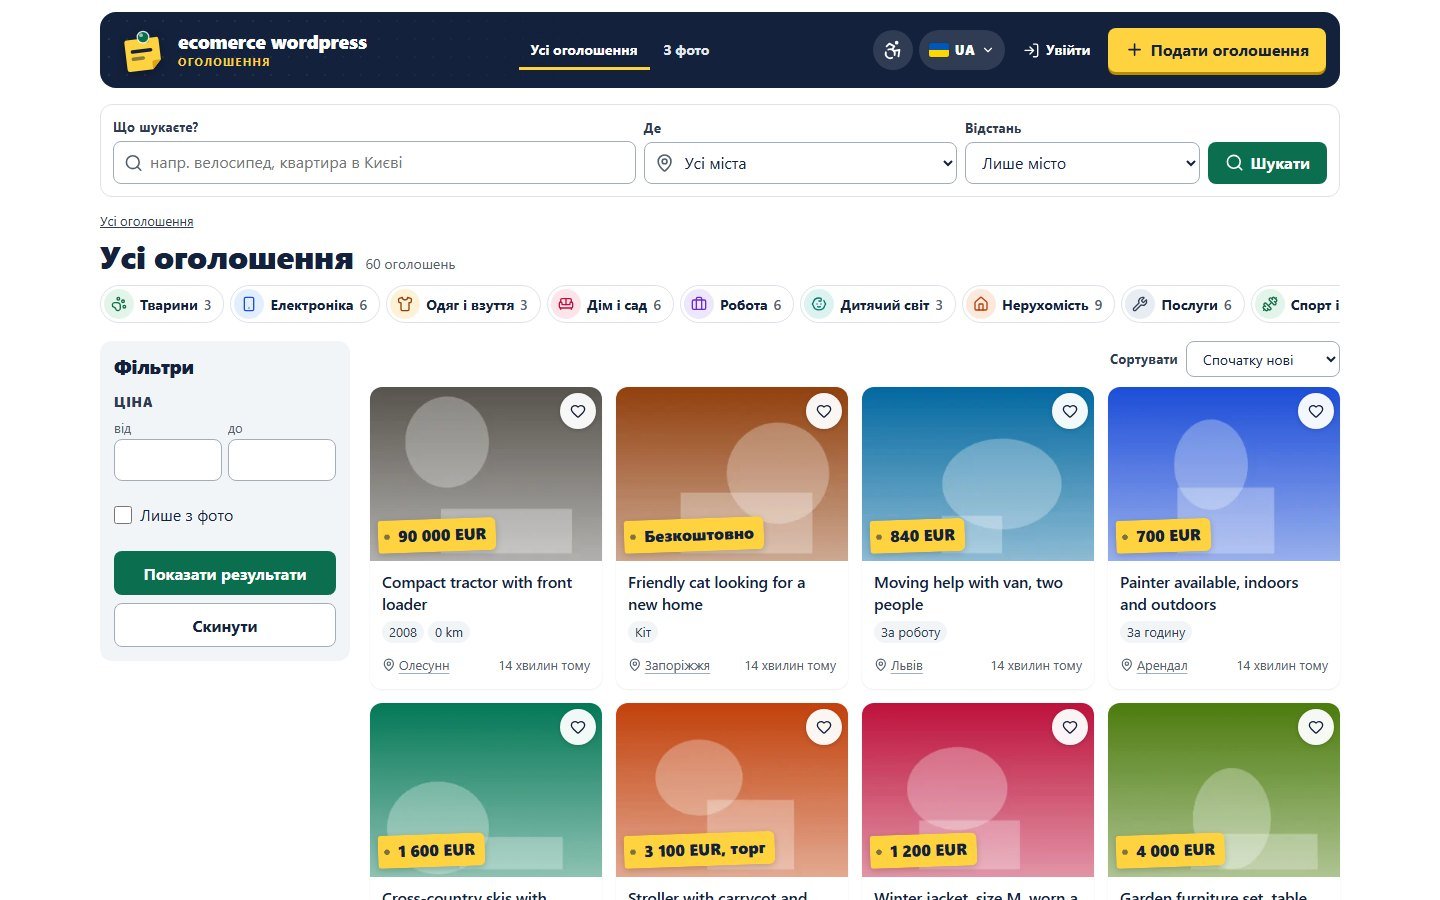Expand the Лише місто distance dropdown
1440x900 pixels.
(1082, 163)
